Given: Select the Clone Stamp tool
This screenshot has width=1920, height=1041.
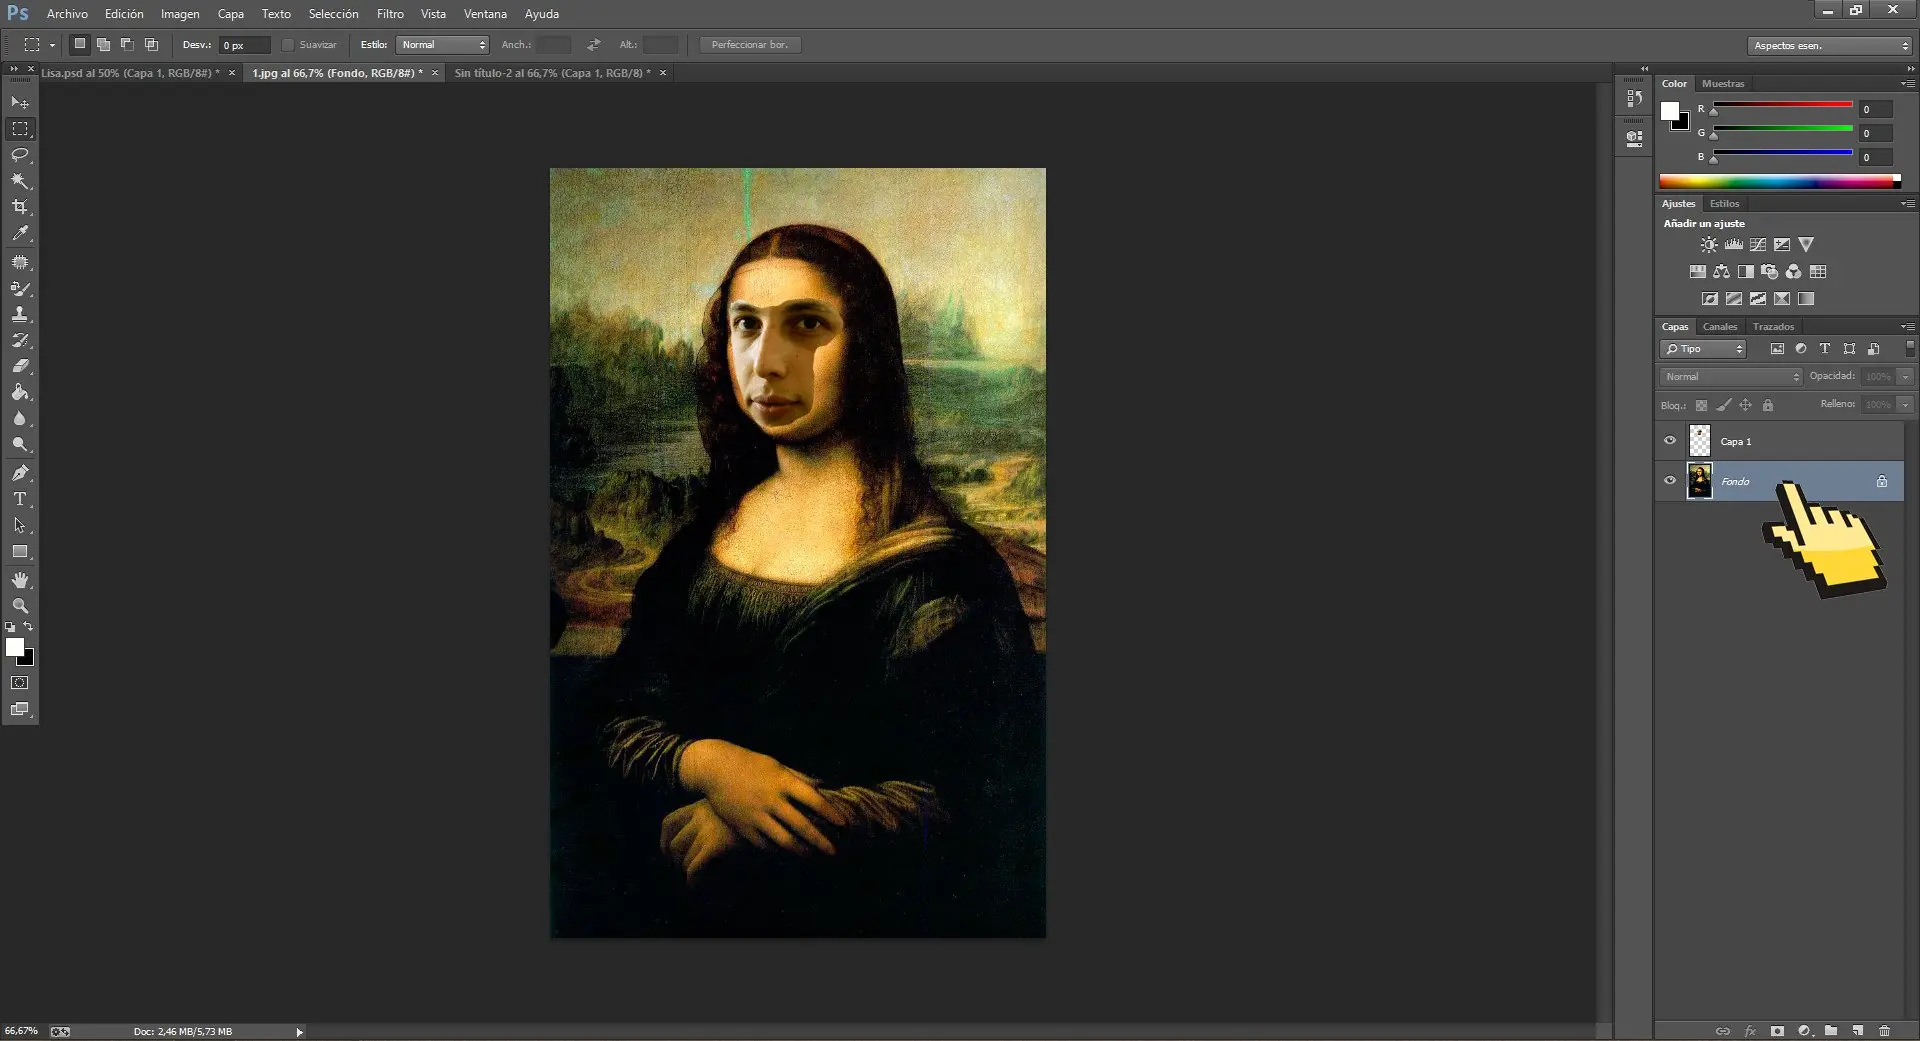Looking at the screenshot, I should 20,314.
